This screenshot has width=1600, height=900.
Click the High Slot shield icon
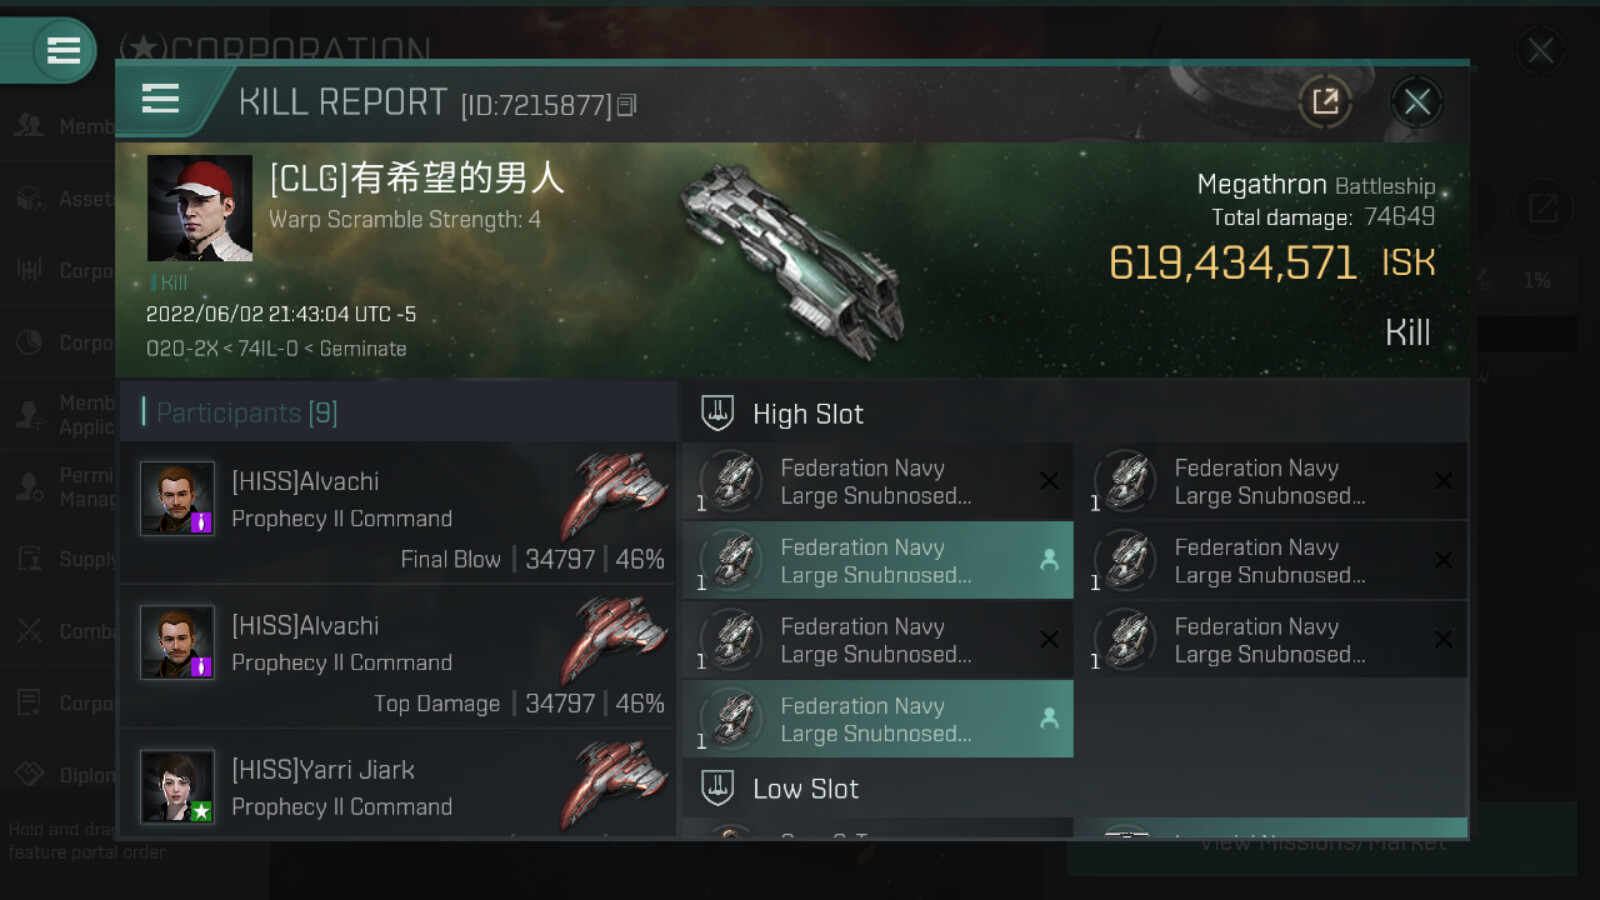(717, 413)
